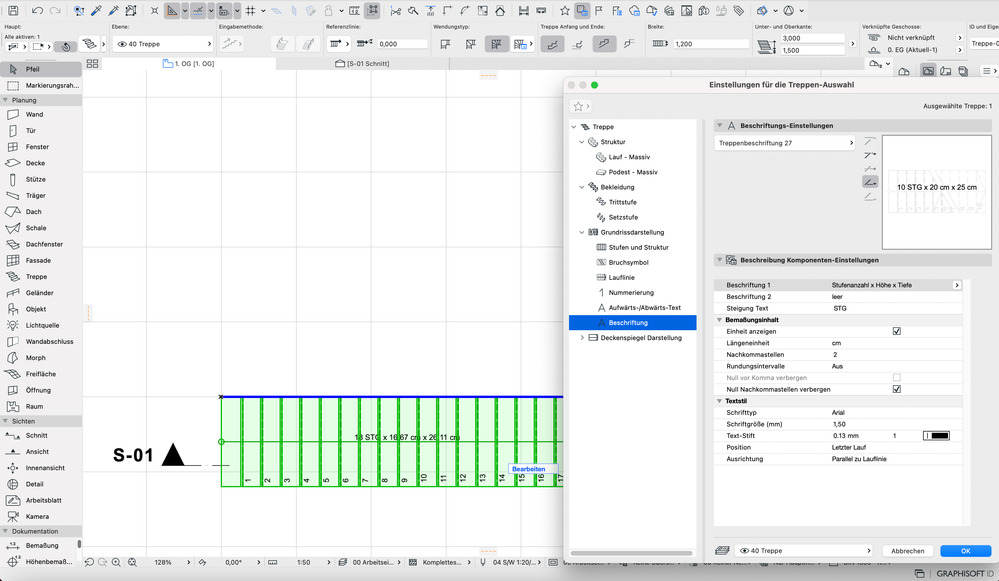Toggle the Einheit anzeigen checkbox

pos(896,331)
